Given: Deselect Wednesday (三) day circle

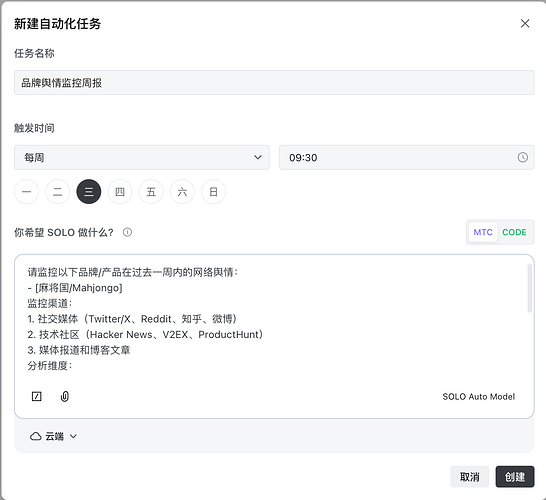Looking at the screenshot, I should 89,192.
